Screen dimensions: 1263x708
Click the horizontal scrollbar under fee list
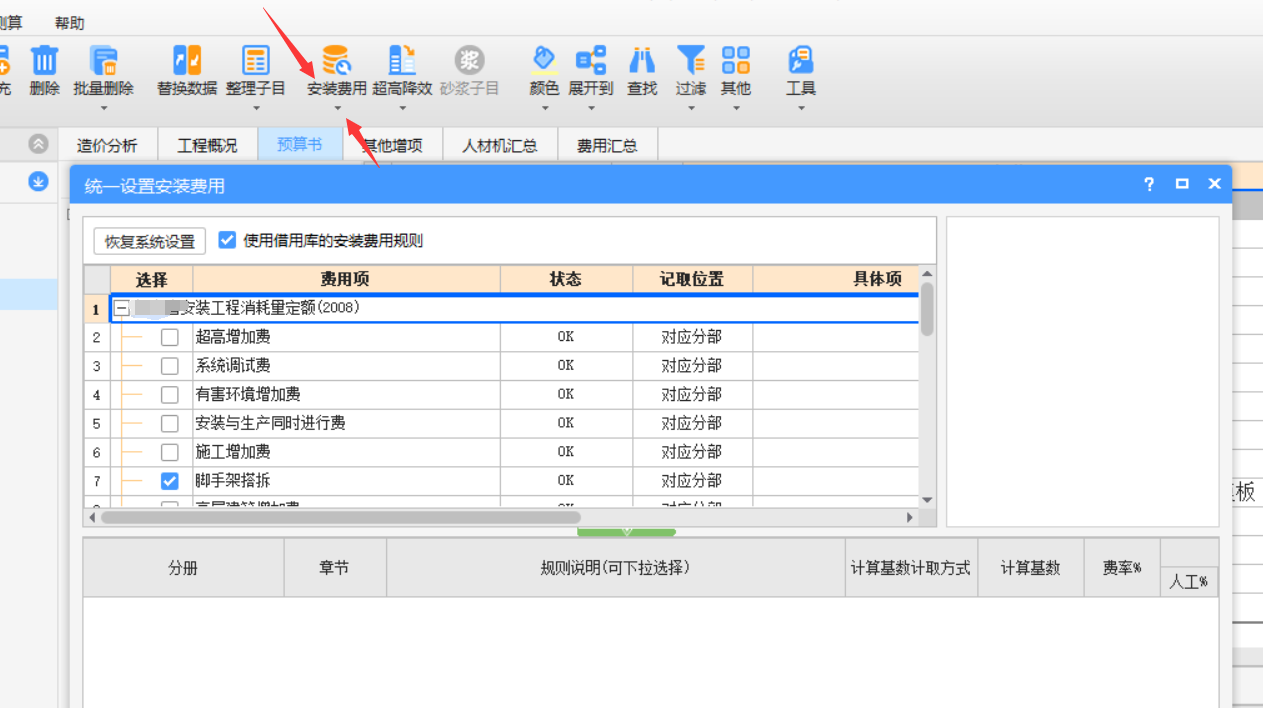(341, 517)
